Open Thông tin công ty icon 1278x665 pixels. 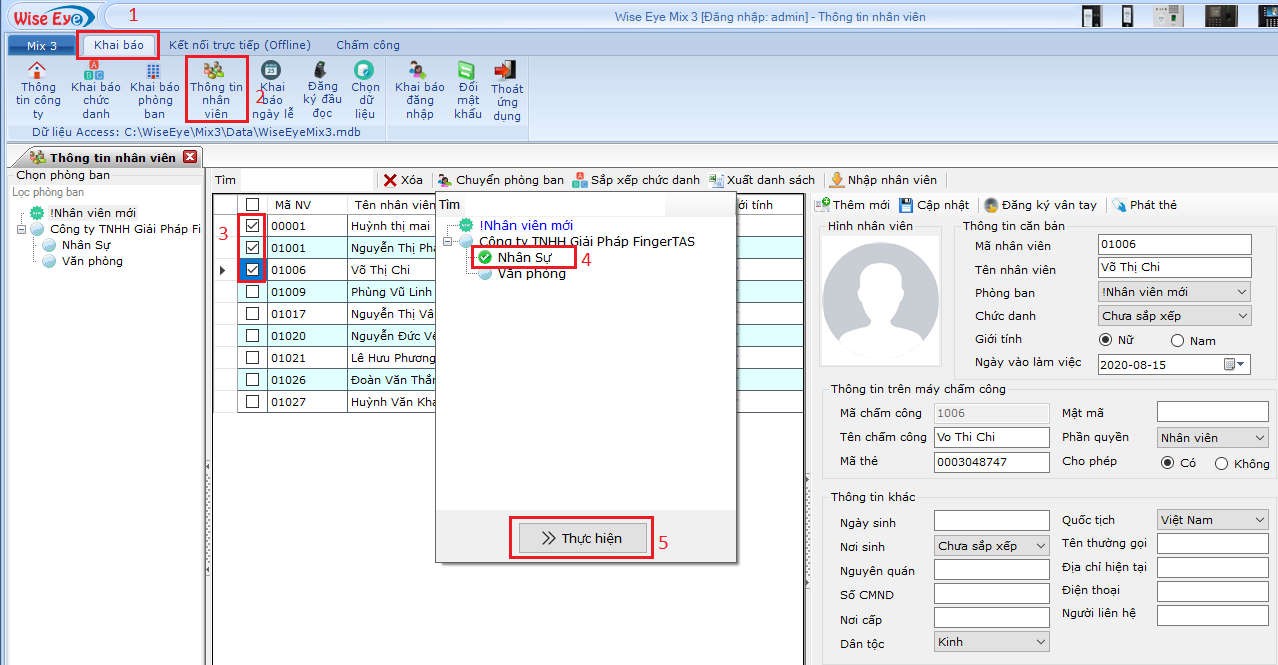click(x=37, y=72)
